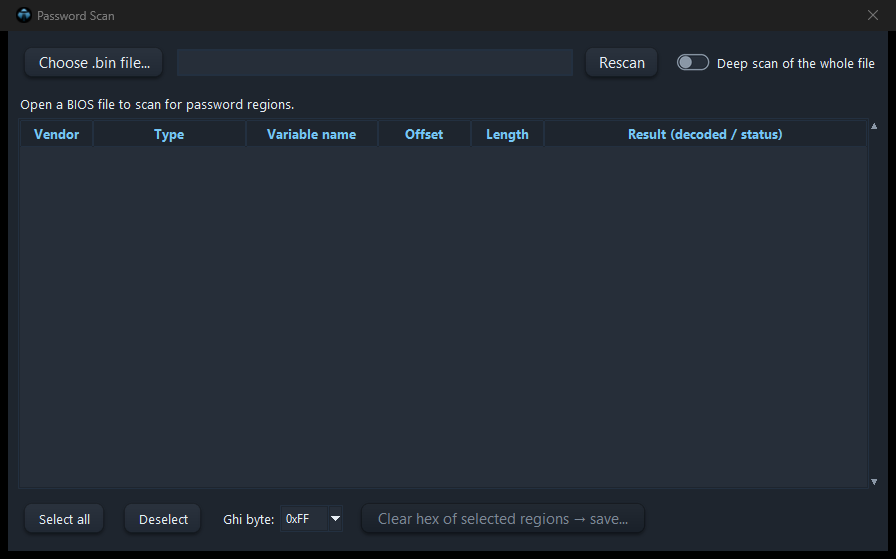Viewport: 896px width, 559px height.
Task: Sort by Length column header
Action: 507,134
